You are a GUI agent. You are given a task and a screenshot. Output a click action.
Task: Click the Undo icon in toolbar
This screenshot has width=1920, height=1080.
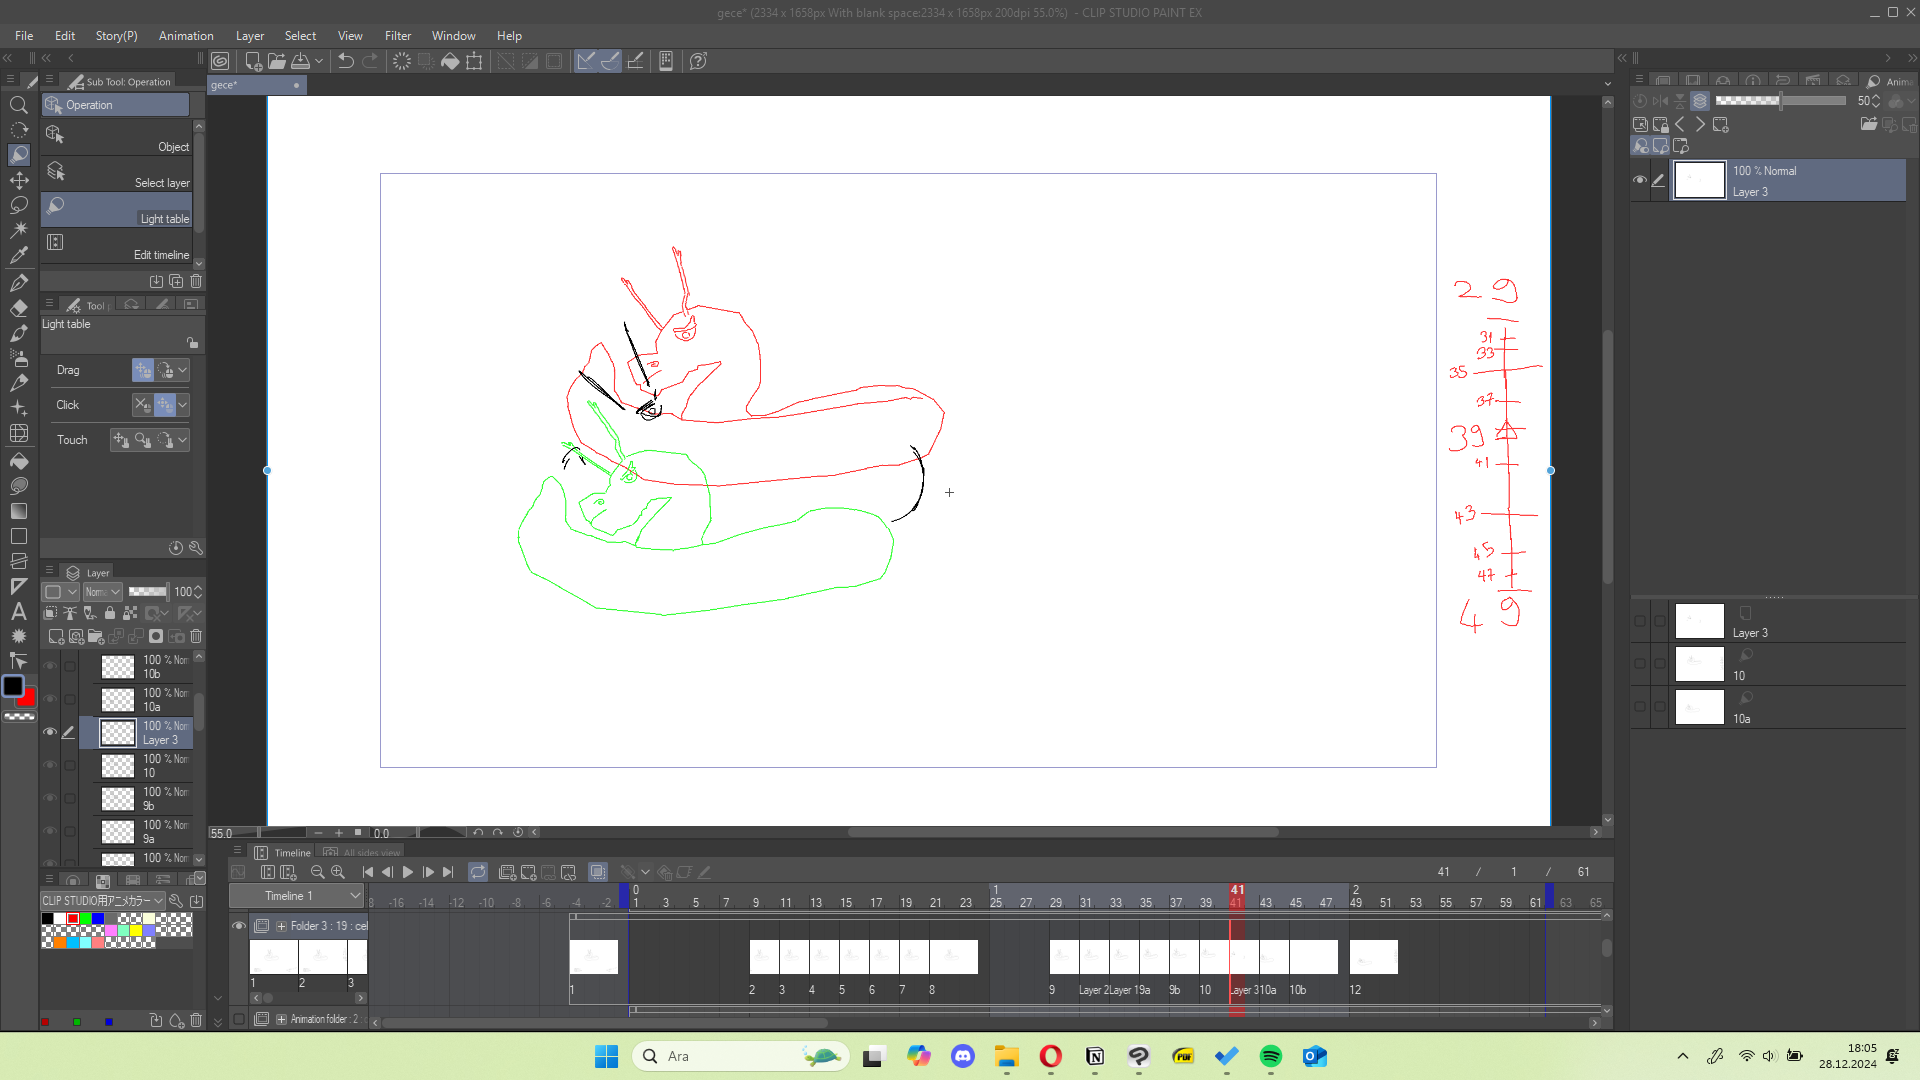point(346,61)
